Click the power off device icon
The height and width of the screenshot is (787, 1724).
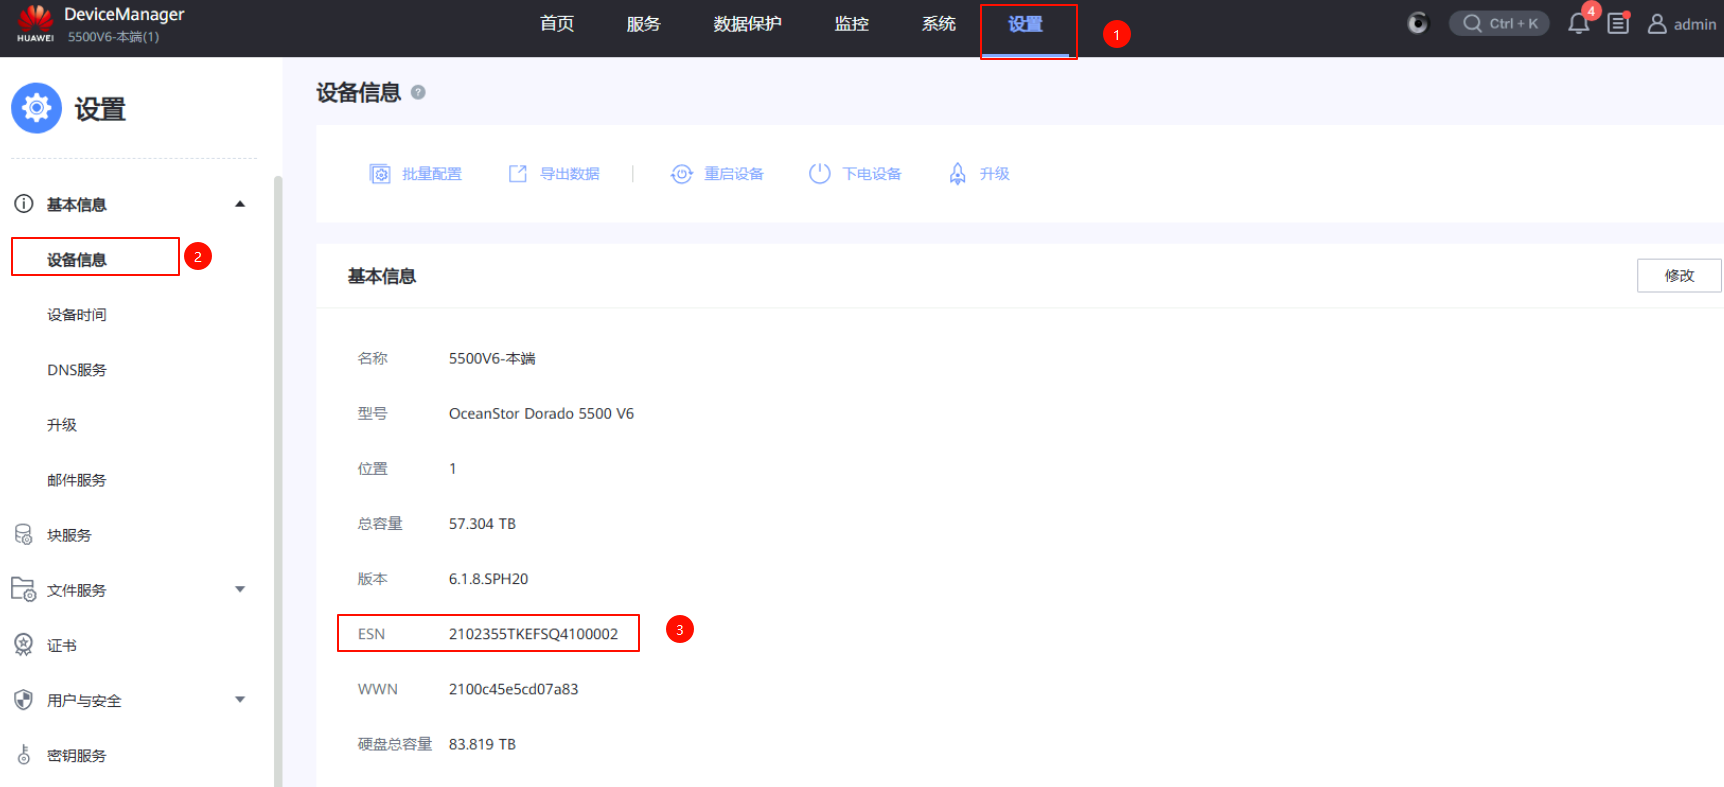coord(819,174)
